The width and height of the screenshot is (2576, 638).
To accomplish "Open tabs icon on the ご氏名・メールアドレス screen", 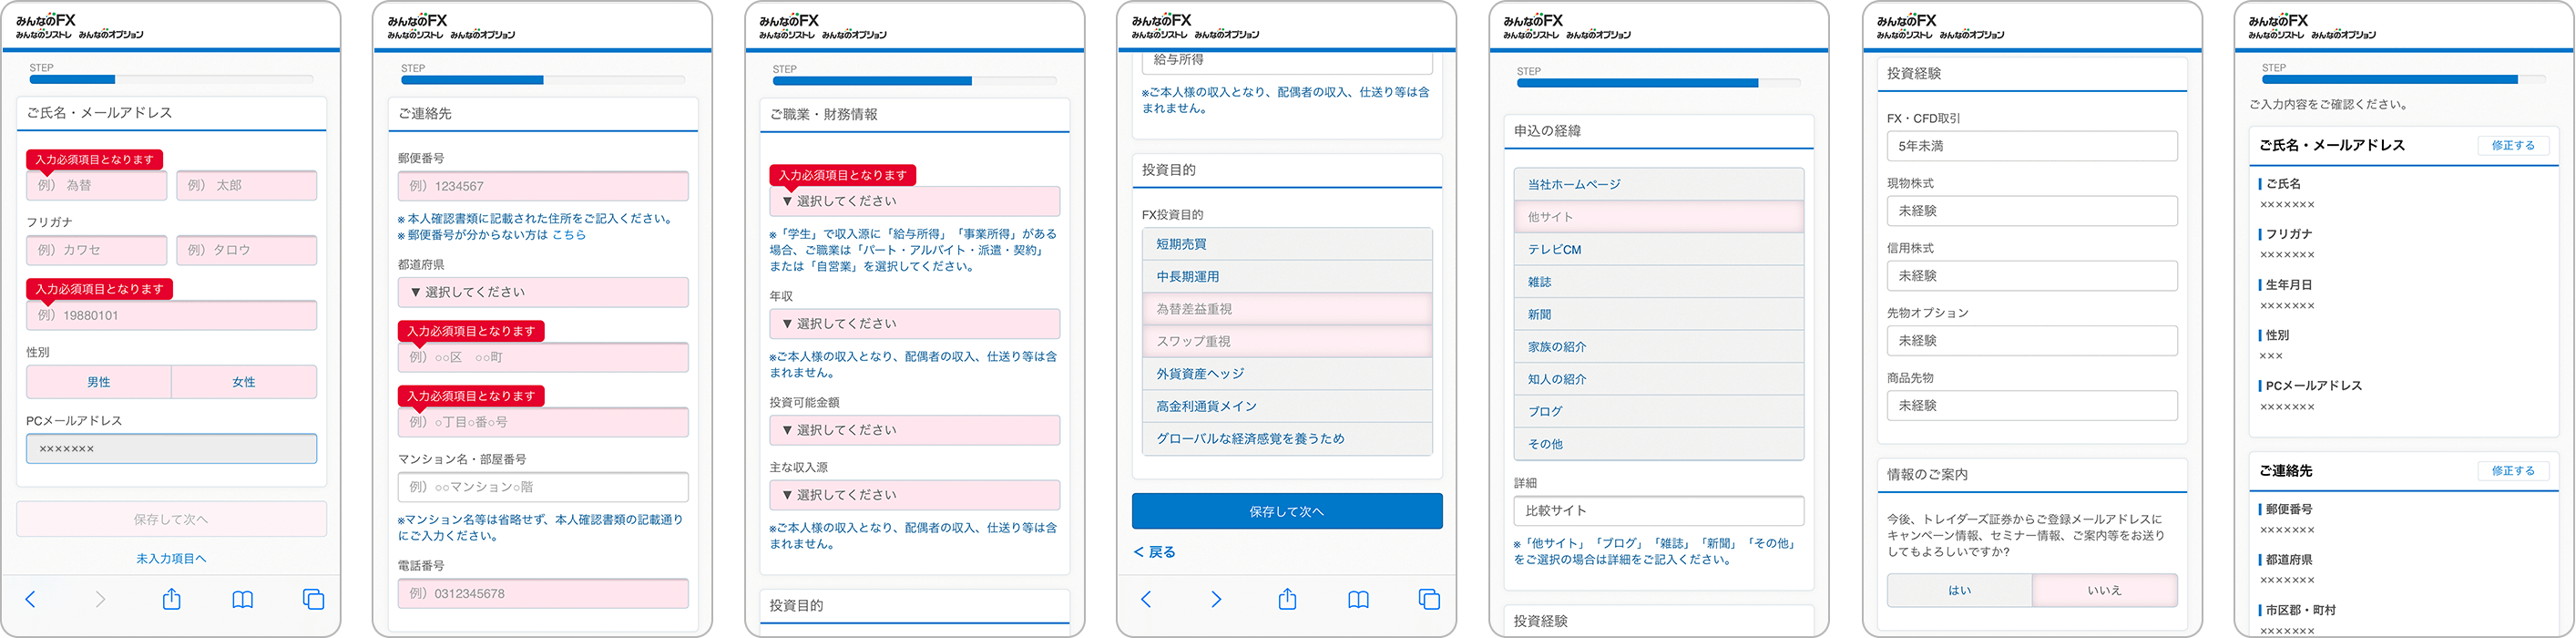I will coord(314,599).
